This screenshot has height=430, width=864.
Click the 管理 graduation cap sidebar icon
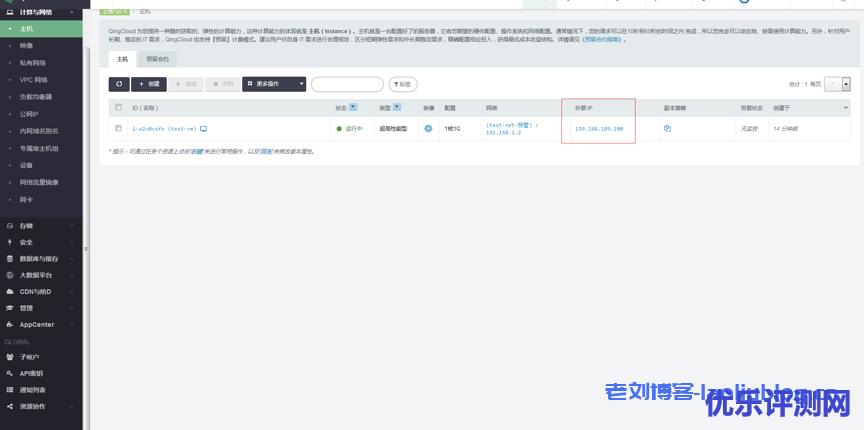(x=9, y=308)
